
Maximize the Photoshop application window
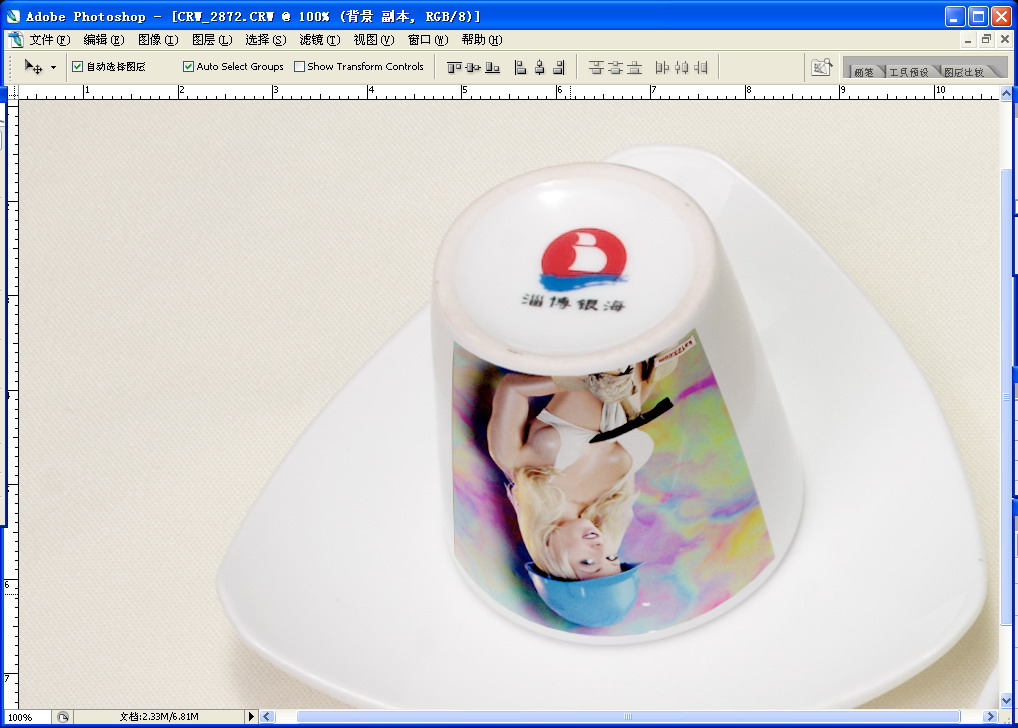click(978, 16)
